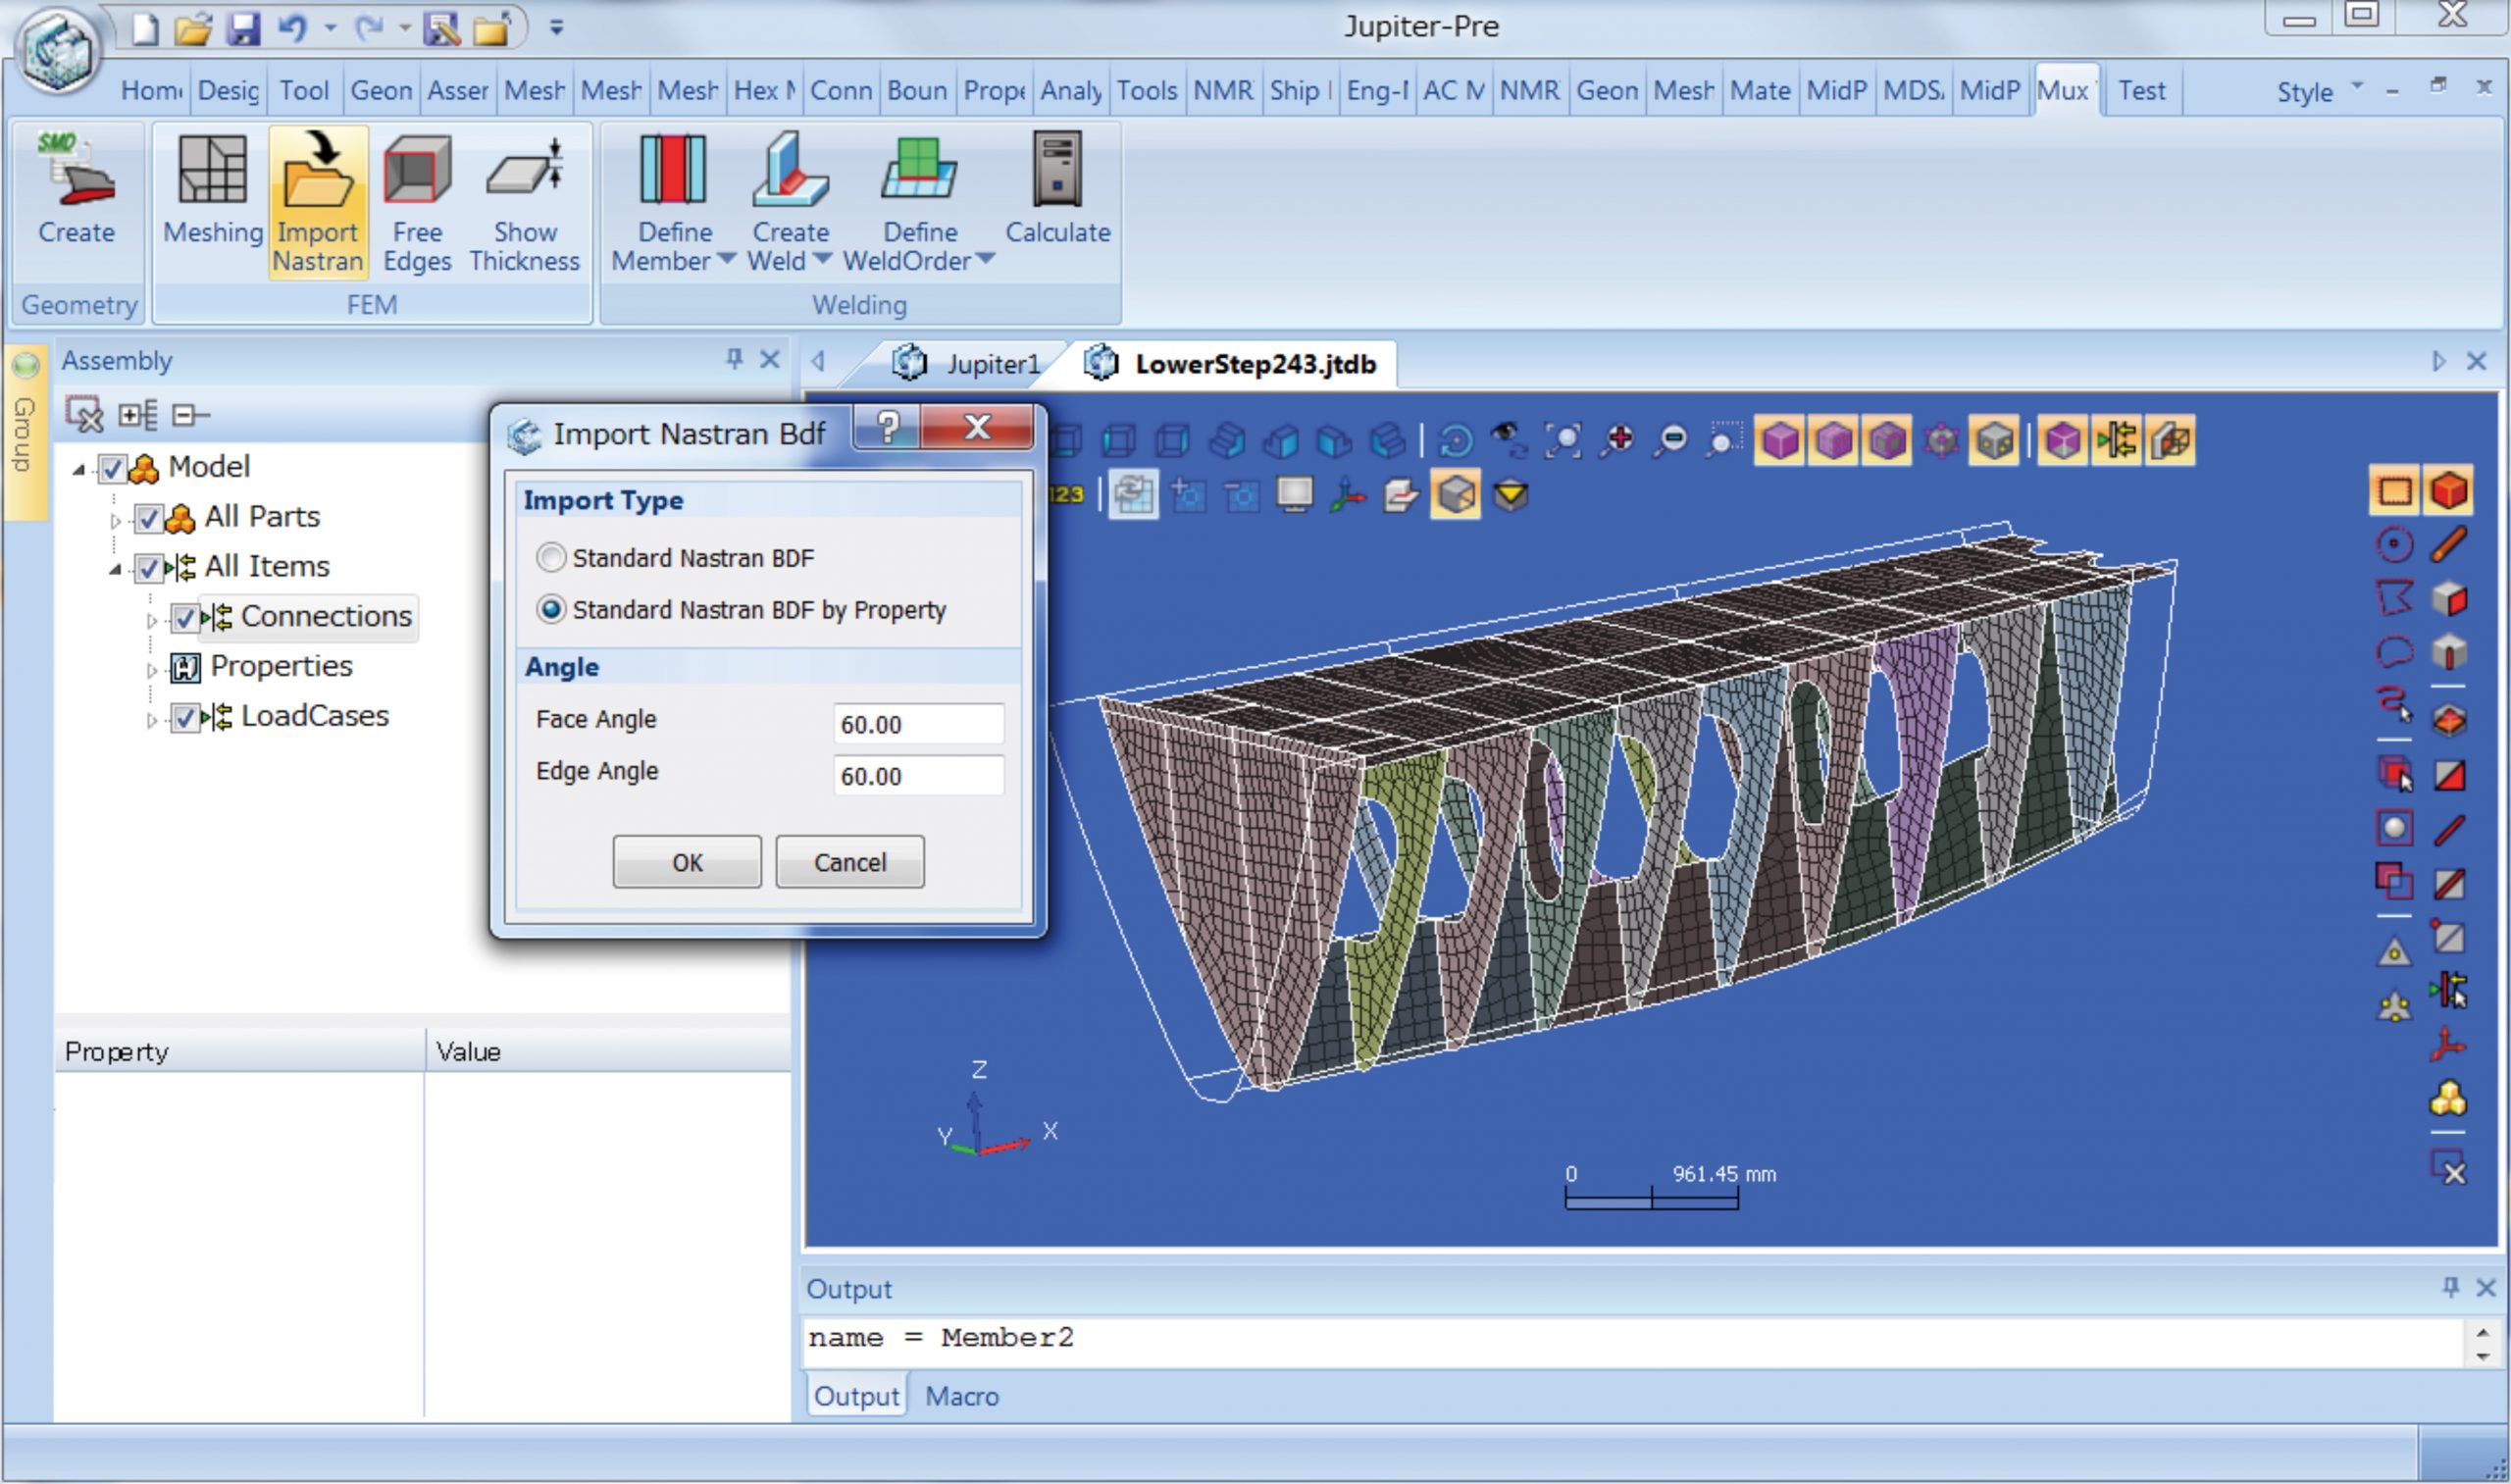
Task: Toggle the All Items checkbox
Action: tap(149, 568)
